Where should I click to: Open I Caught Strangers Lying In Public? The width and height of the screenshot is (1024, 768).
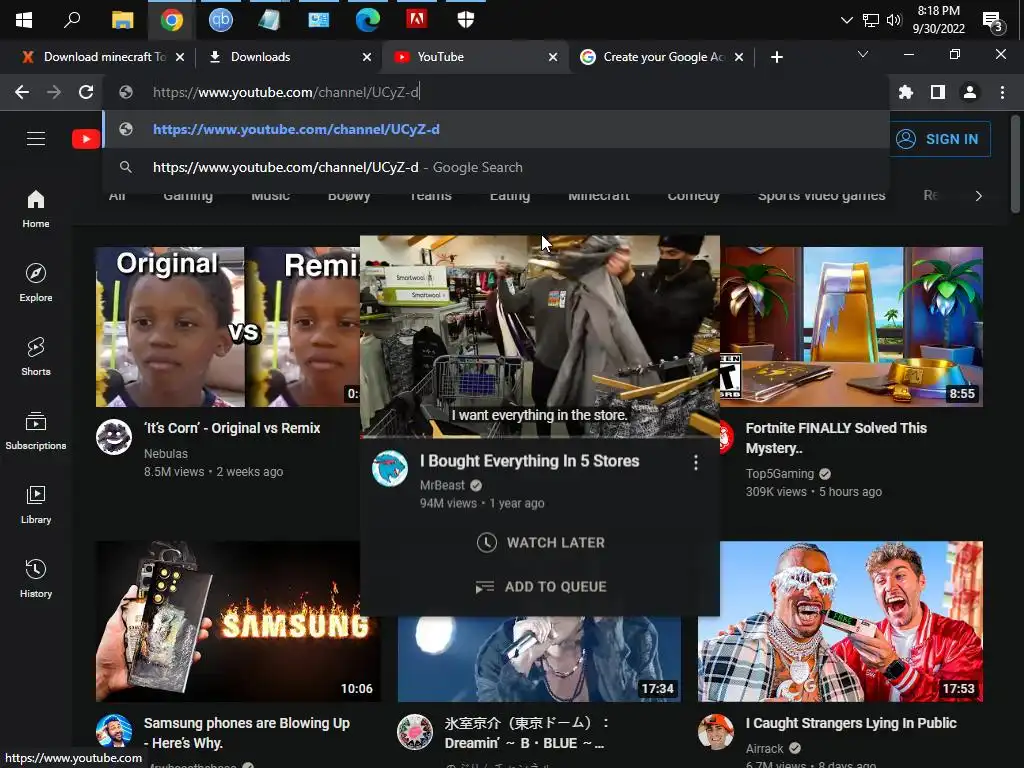(x=851, y=723)
